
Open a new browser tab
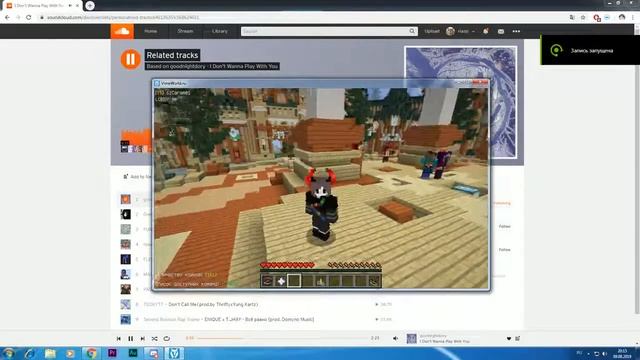[x=90, y=5]
